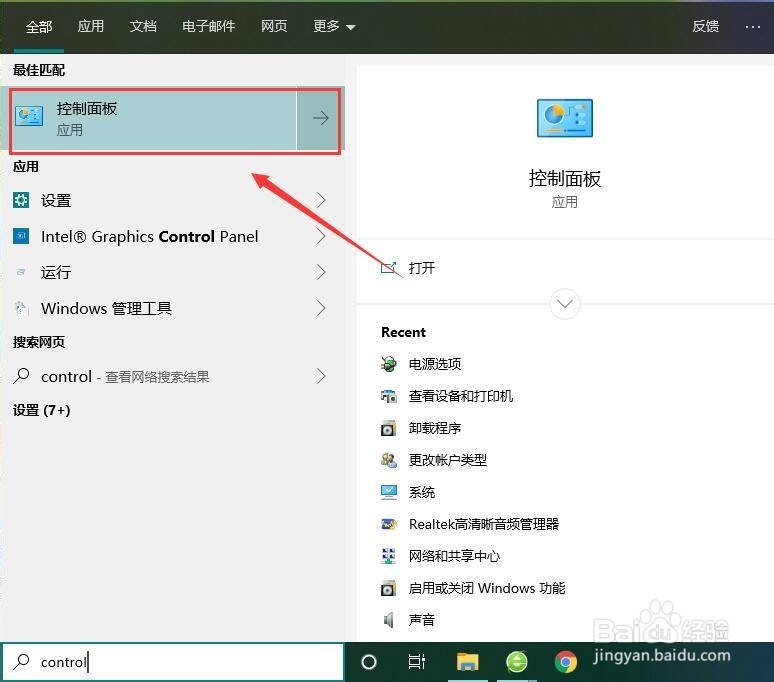This screenshot has width=774, height=682.
Task: Open the 更多 dropdown menu
Action: (x=334, y=26)
